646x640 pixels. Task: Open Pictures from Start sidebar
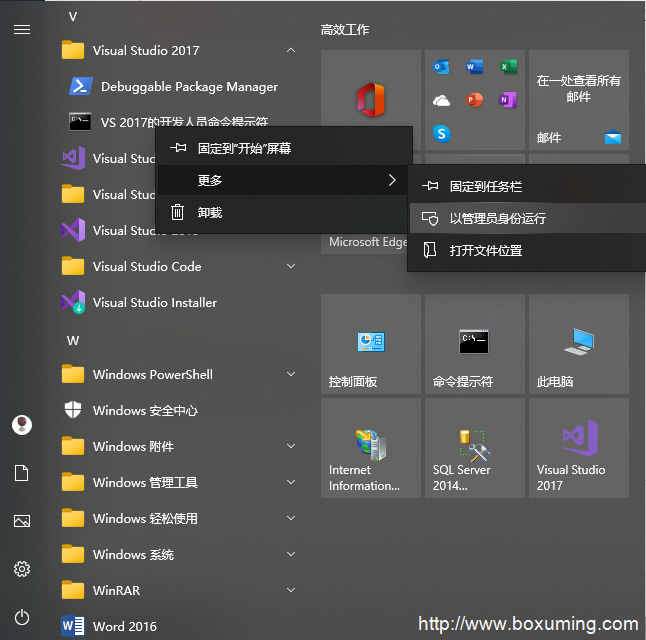point(22,521)
